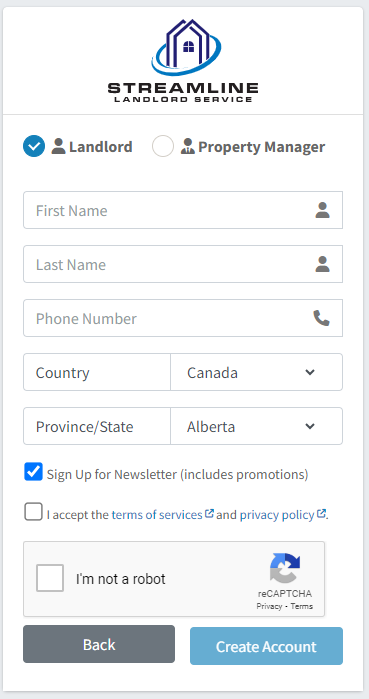Click the person icon beside Landlord
Screen dimensions: 369x699
[x=58, y=146]
